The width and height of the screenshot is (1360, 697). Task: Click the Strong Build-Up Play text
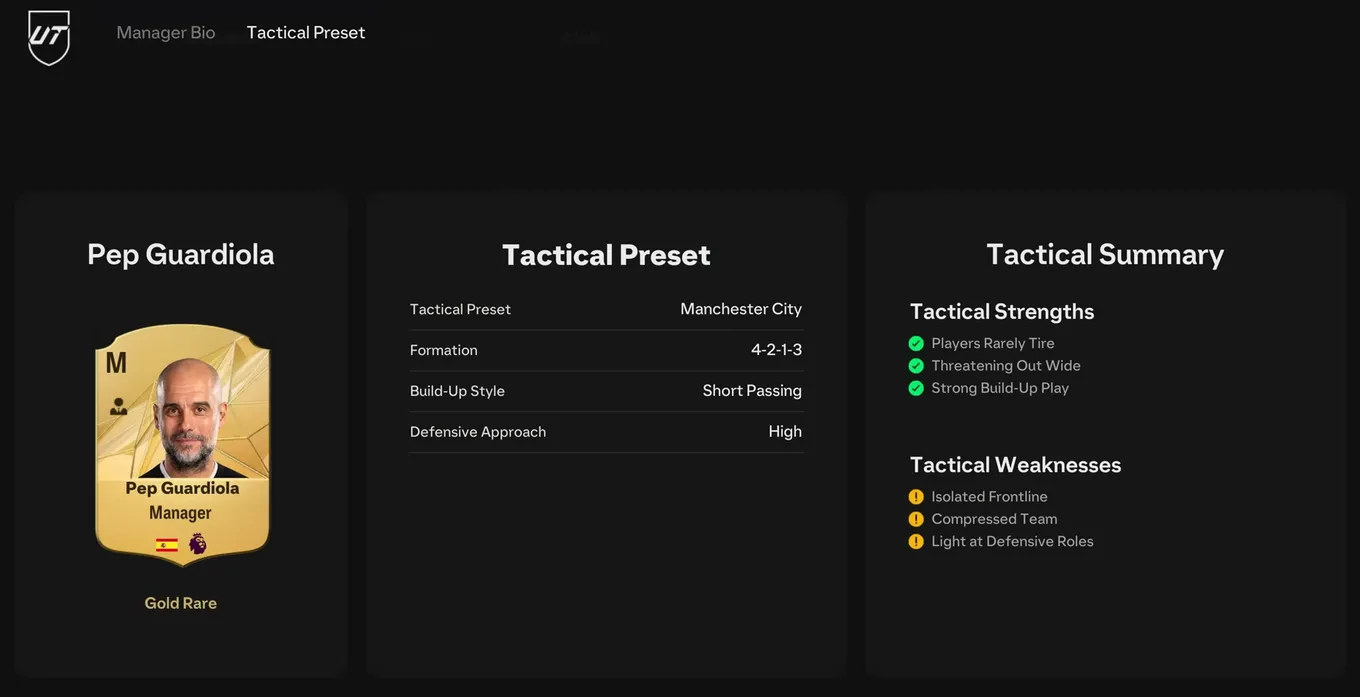click(1000, 388)
